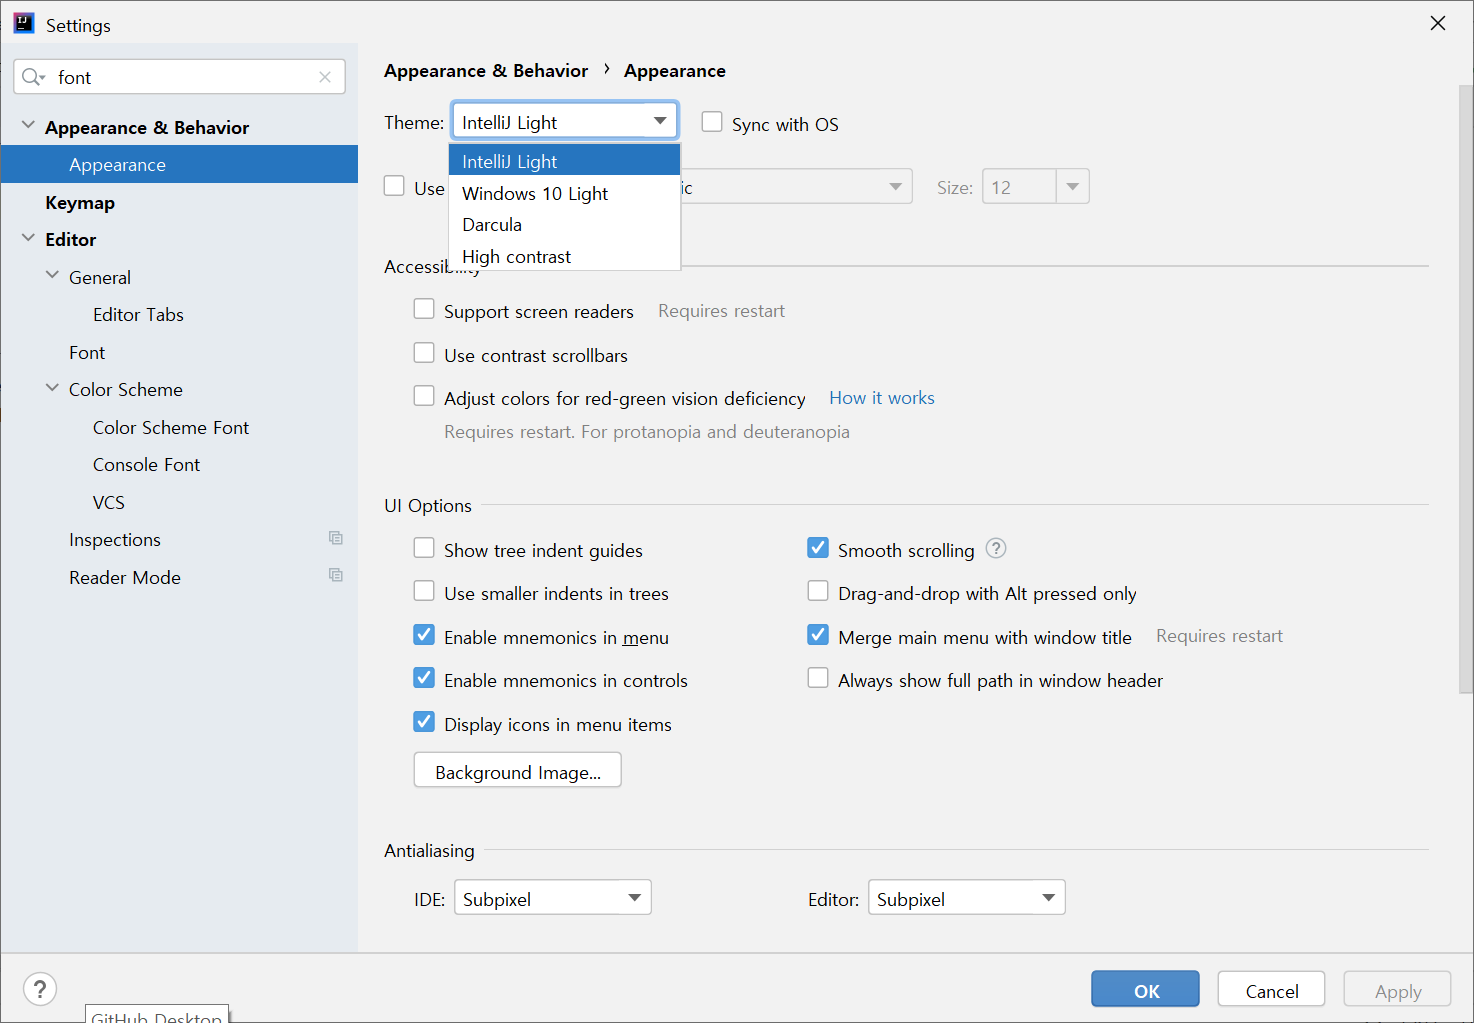The height and width of the screenshot is (1023, 1474).
Task: Disable Enable mnemonics in menu
Action: (x=424, y=635)
